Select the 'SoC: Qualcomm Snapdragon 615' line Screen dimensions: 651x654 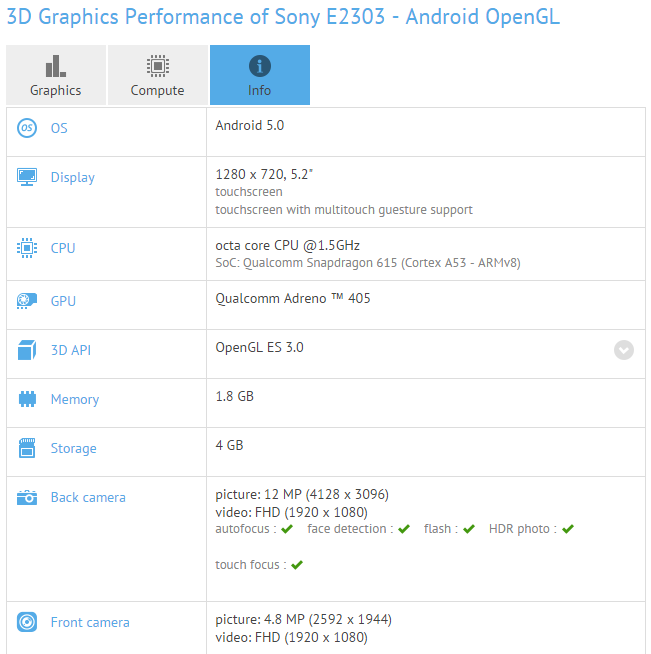tap(368, 263)
